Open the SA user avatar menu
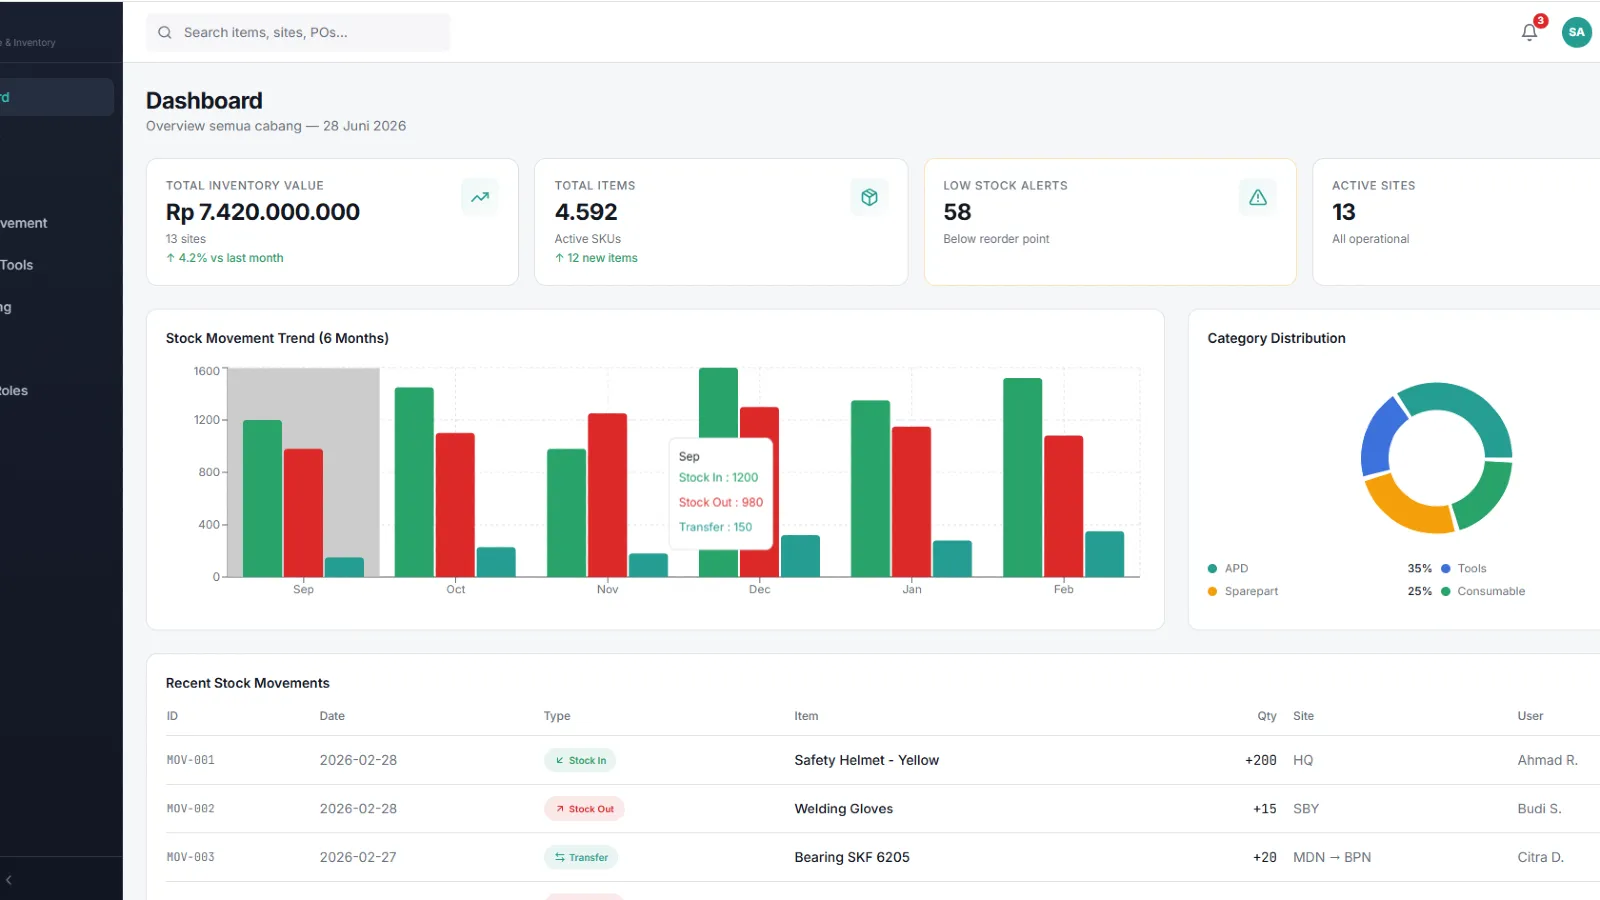 coord(1576,32)
